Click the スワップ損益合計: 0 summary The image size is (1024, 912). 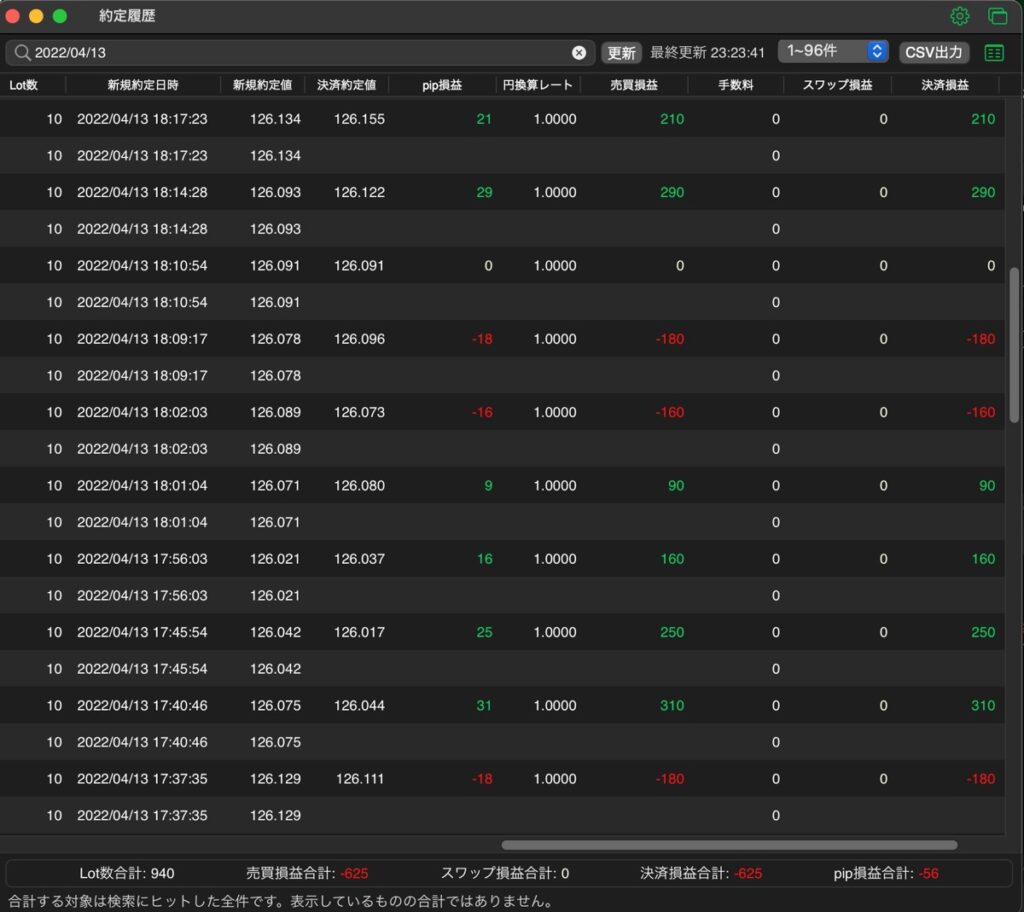point(505,873)
